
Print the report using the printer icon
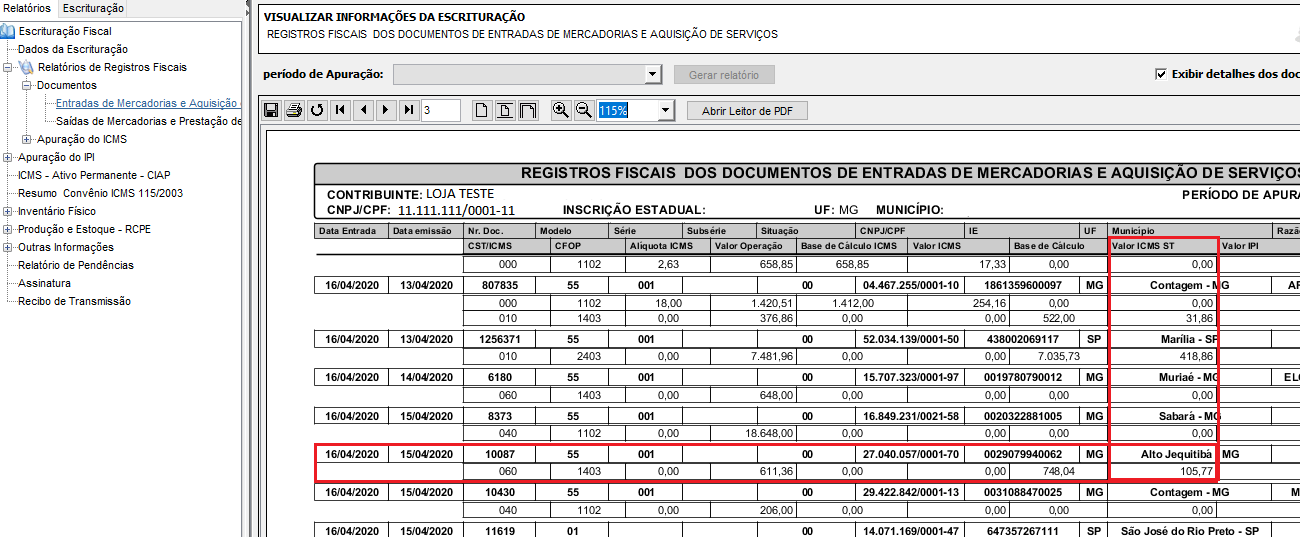(x=294, y=110)
